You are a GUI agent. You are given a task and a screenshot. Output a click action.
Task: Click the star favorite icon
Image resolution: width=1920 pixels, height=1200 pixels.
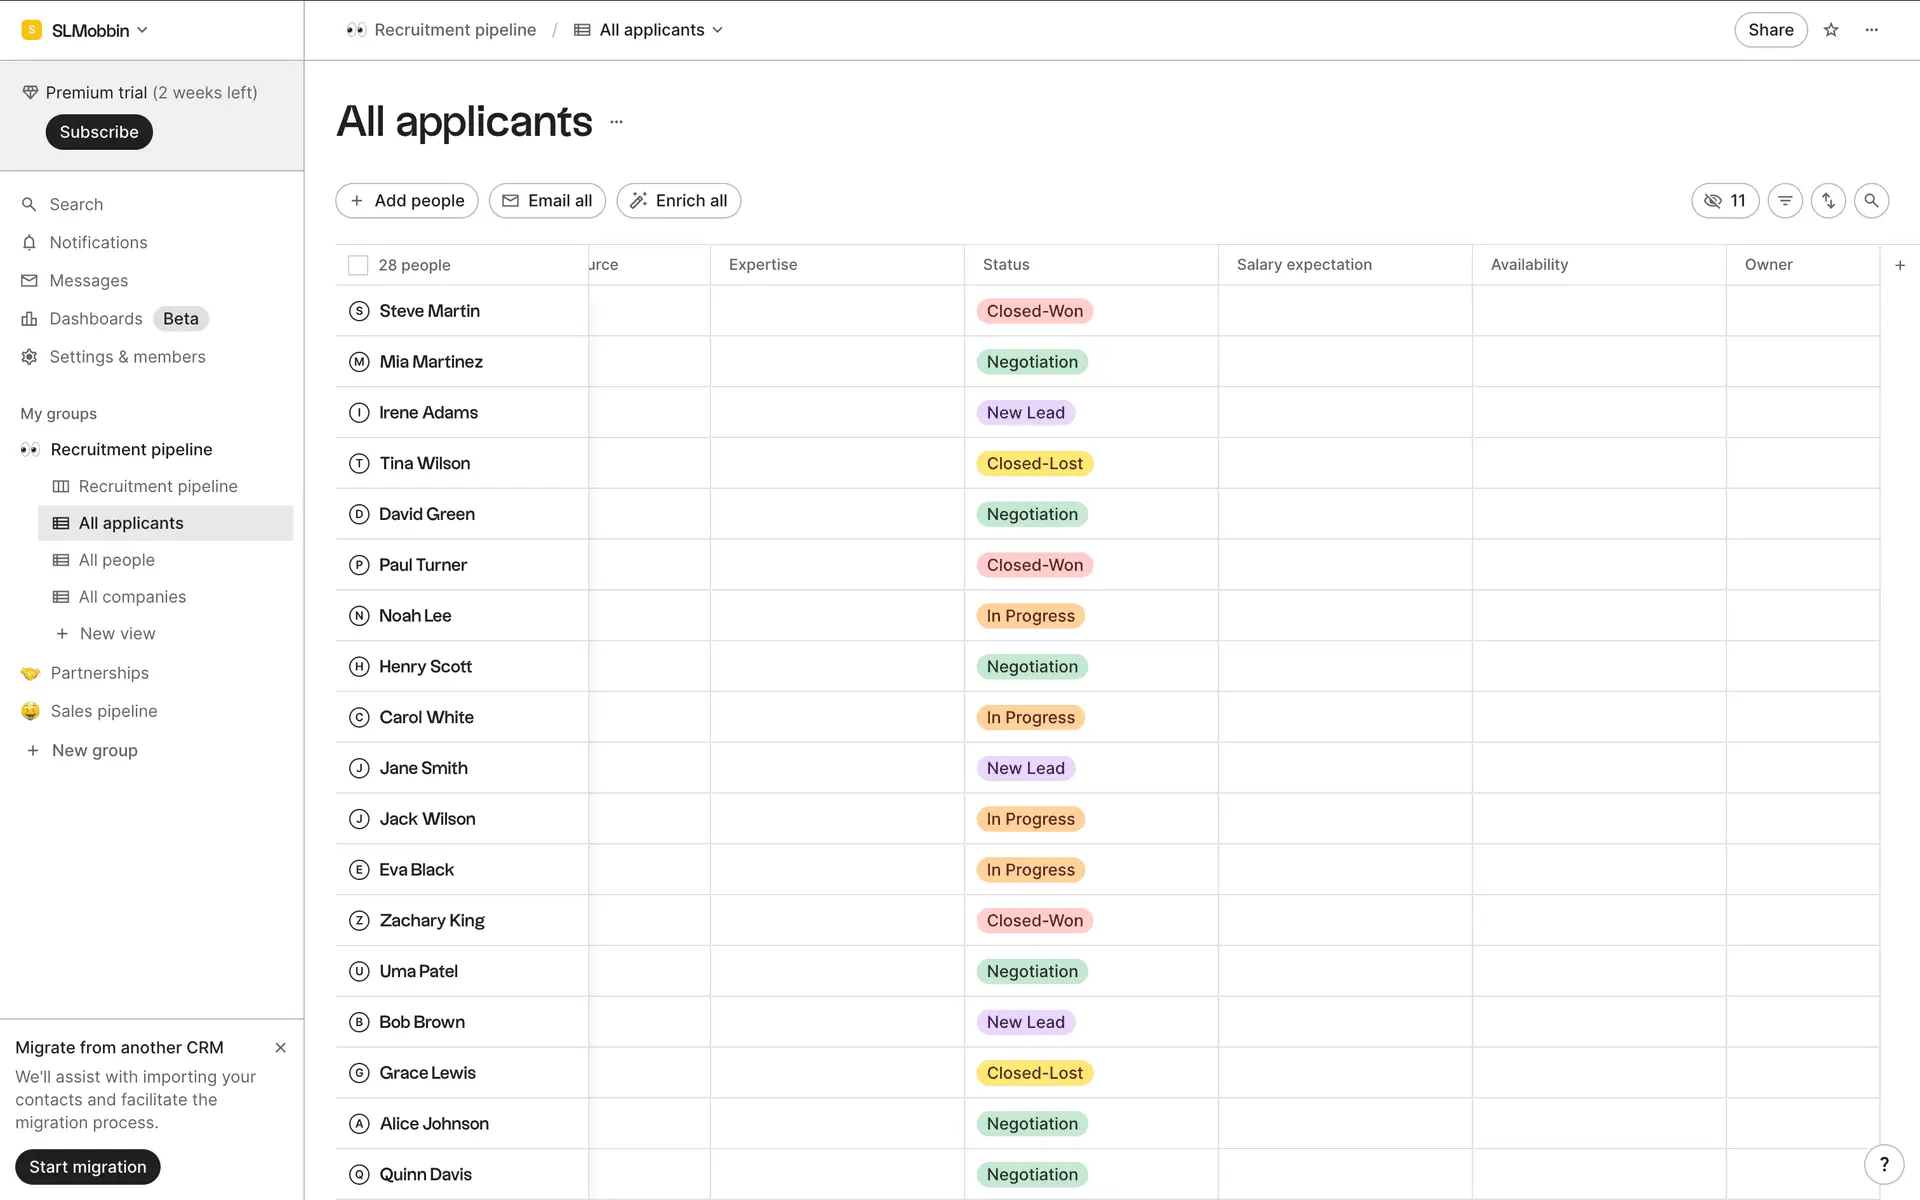pos(1831,30)
